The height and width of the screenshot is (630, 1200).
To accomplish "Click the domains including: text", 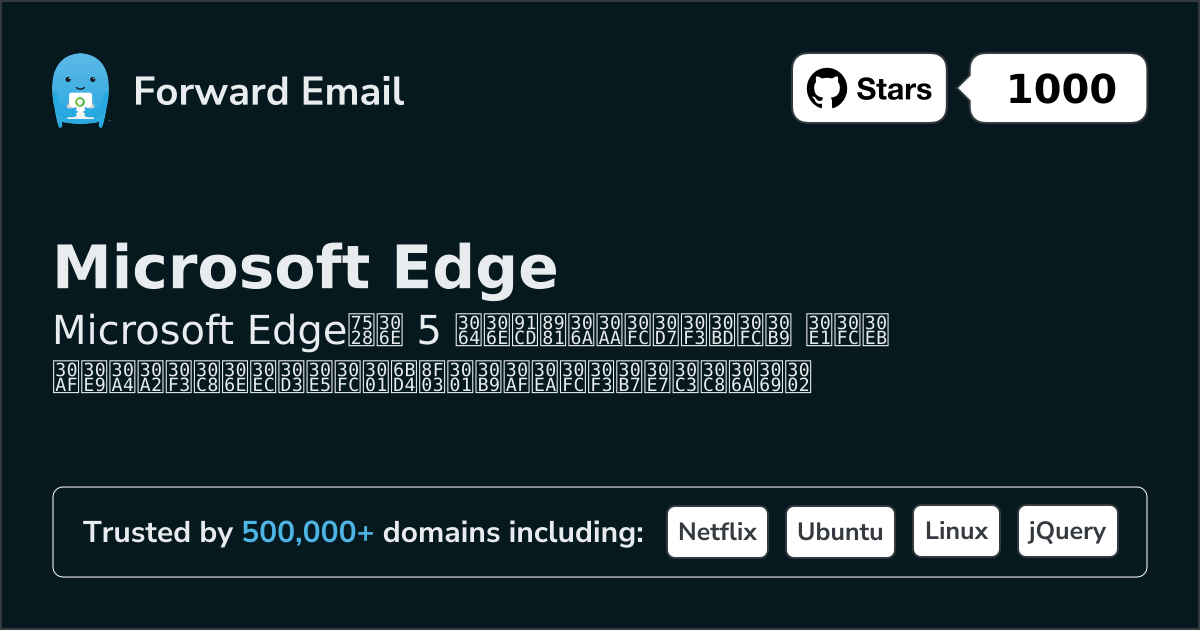I will (x=513, y=532).
